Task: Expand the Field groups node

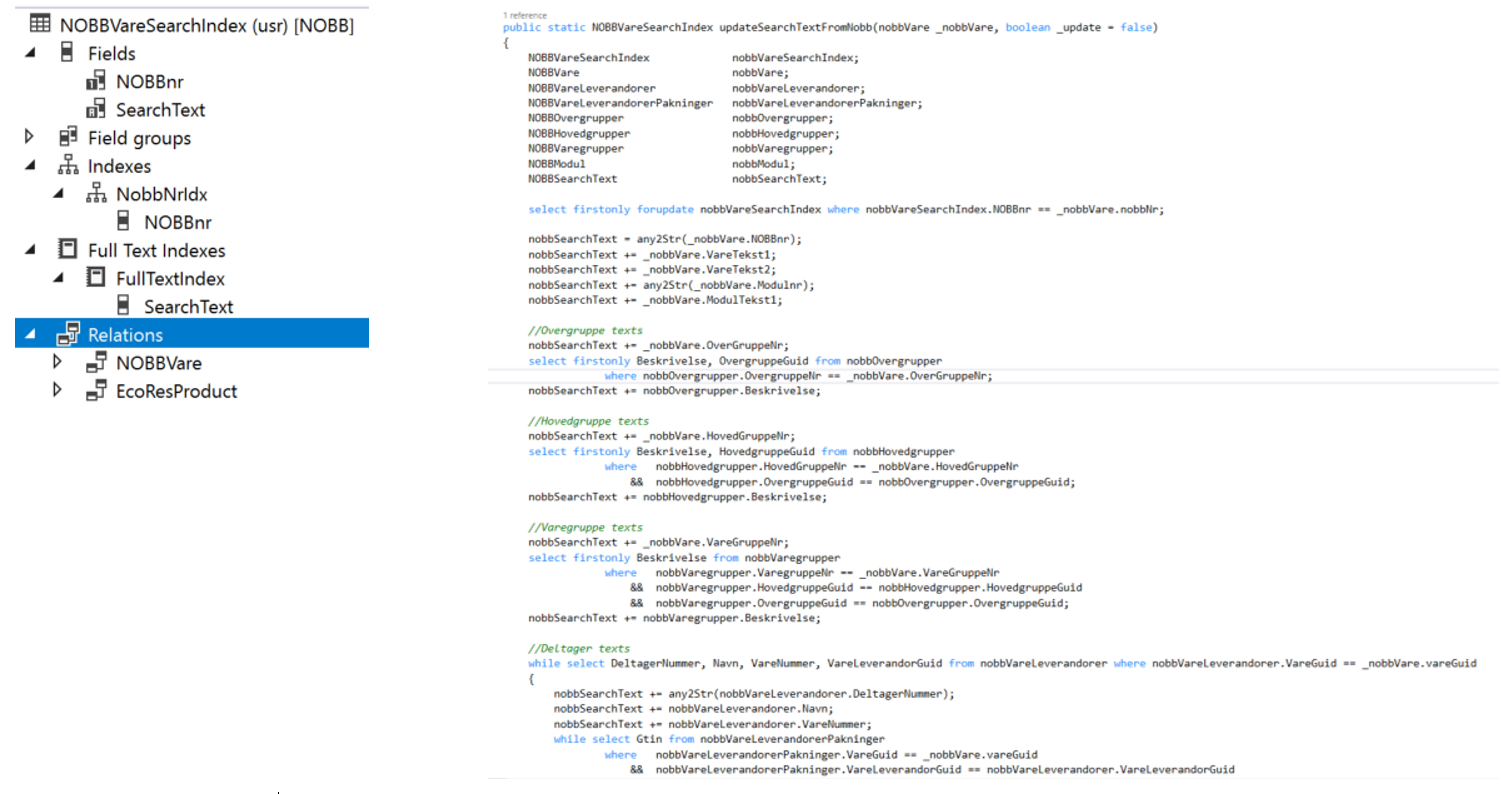Action: click(30, 137)
